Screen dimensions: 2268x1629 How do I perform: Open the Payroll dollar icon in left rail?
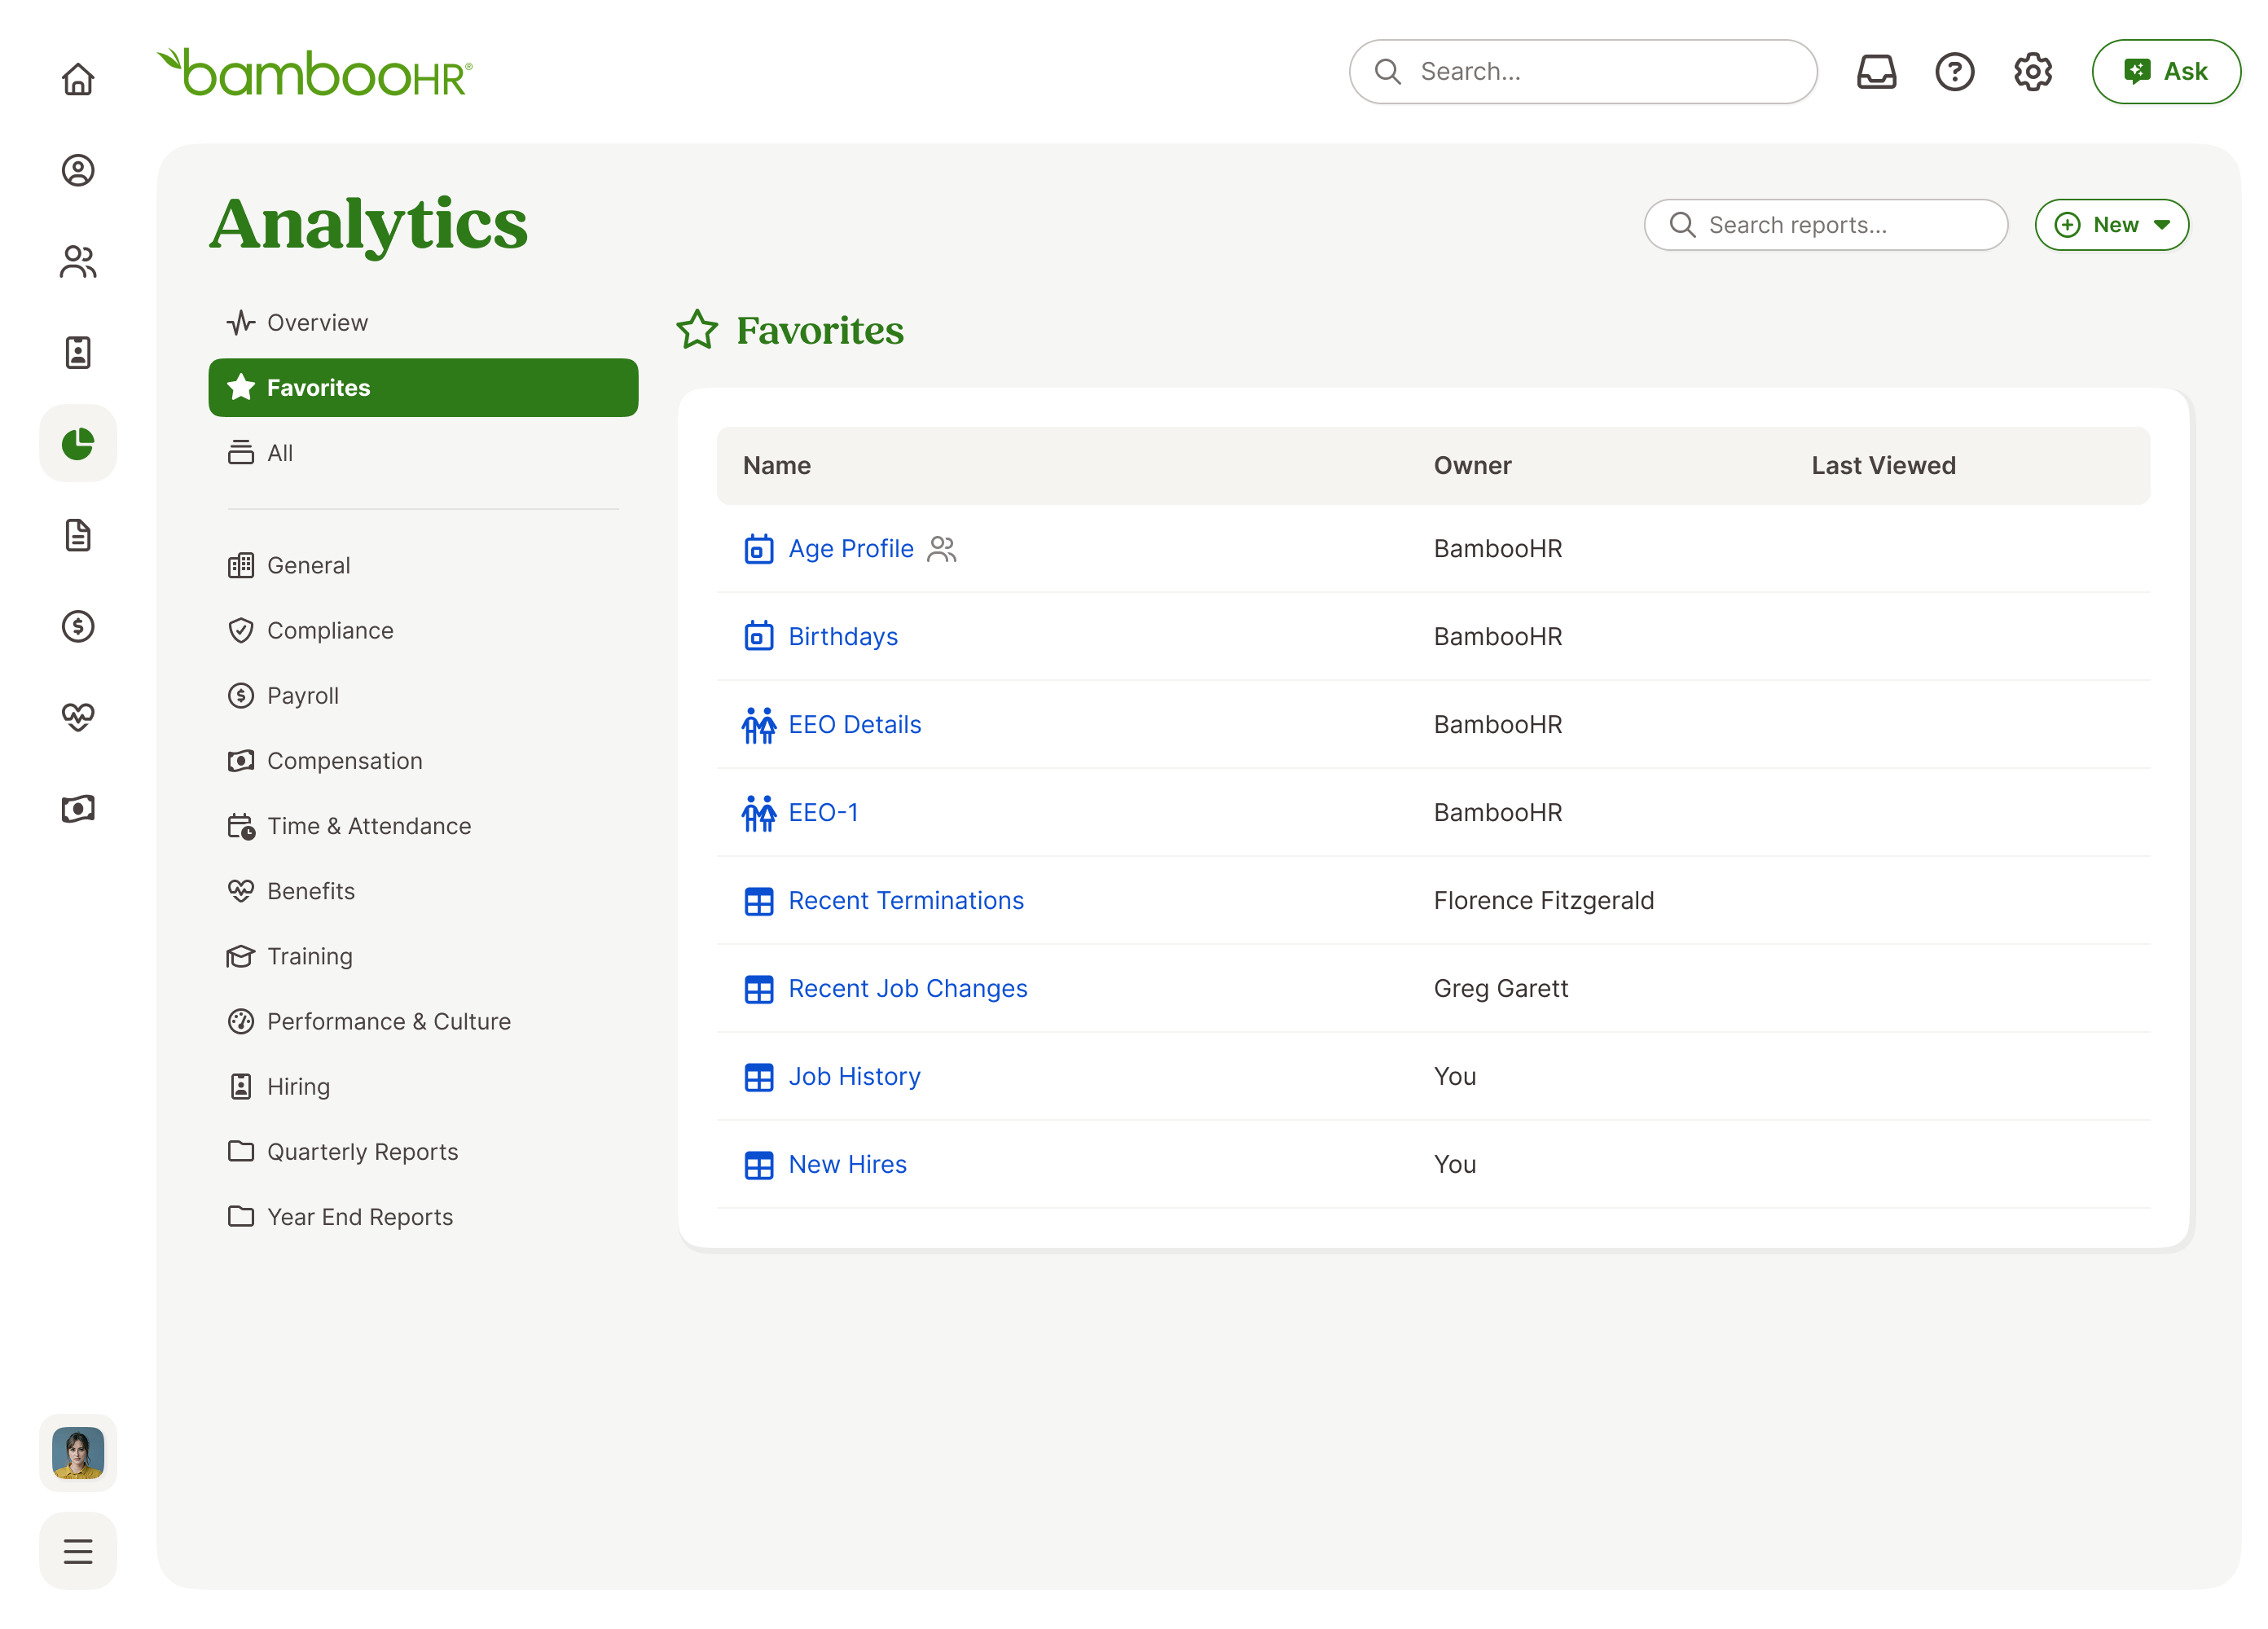[x=78, y=626]
